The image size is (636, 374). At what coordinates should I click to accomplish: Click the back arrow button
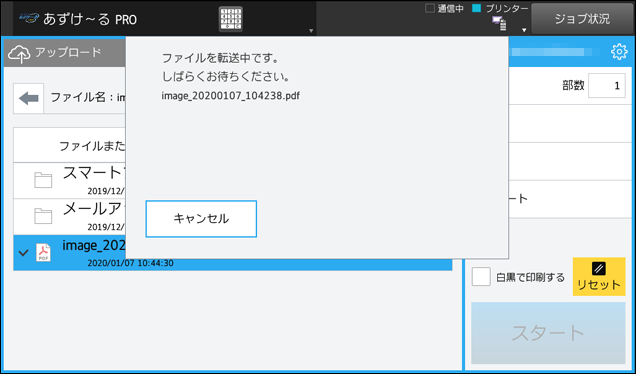click(x=28, y=98)
